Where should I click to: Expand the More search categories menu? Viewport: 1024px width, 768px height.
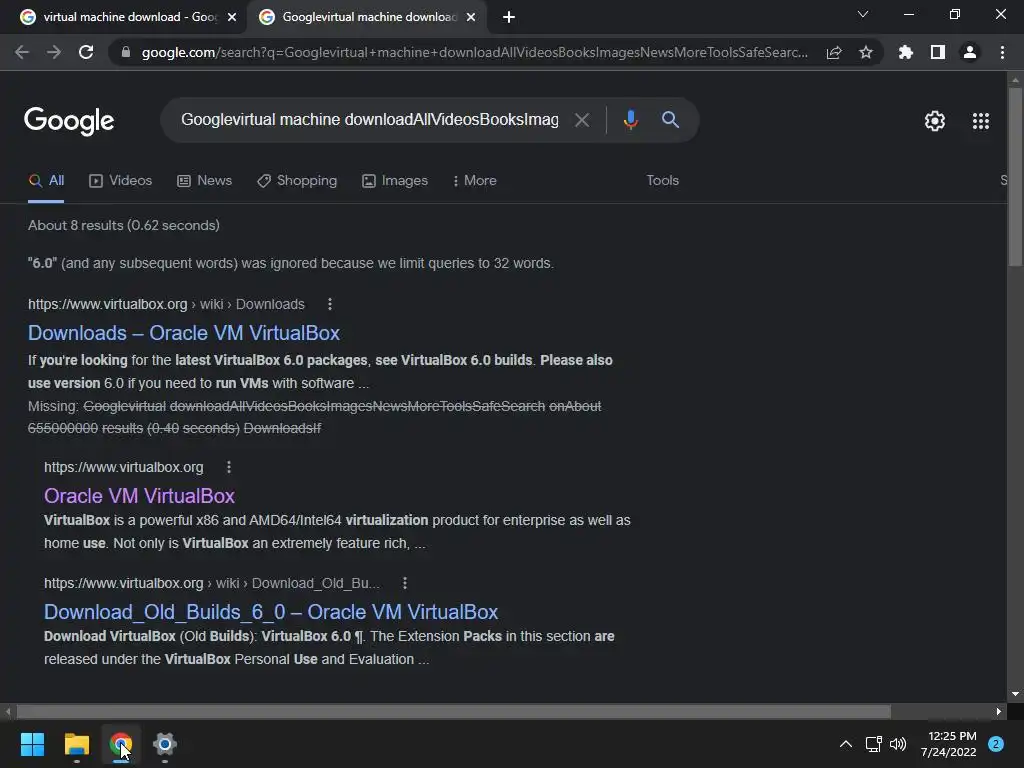(475, 180)
